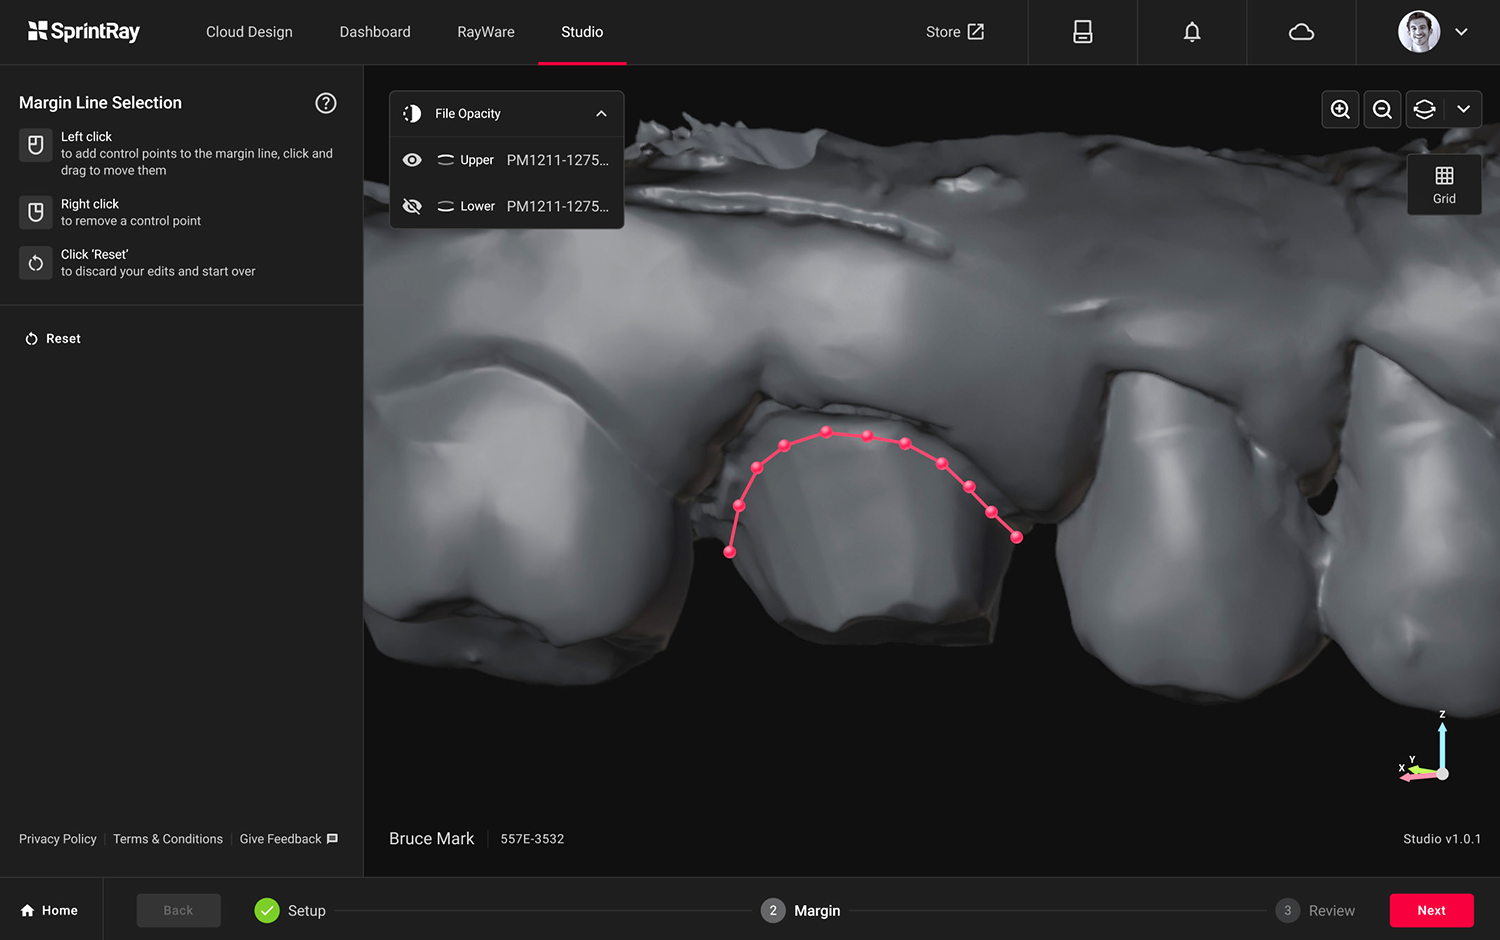The width and height of the screenshot is (1500, 940).
Task: Open the Store external link
Action: point(955,32)
